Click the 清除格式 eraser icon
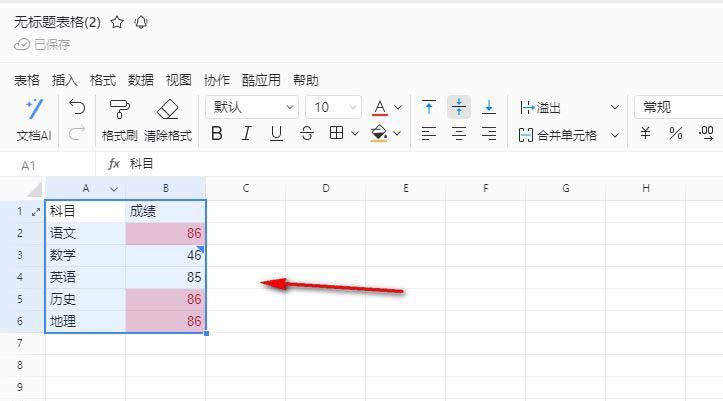The height and width of the screenshot is (401, 723). pos(167,119)
